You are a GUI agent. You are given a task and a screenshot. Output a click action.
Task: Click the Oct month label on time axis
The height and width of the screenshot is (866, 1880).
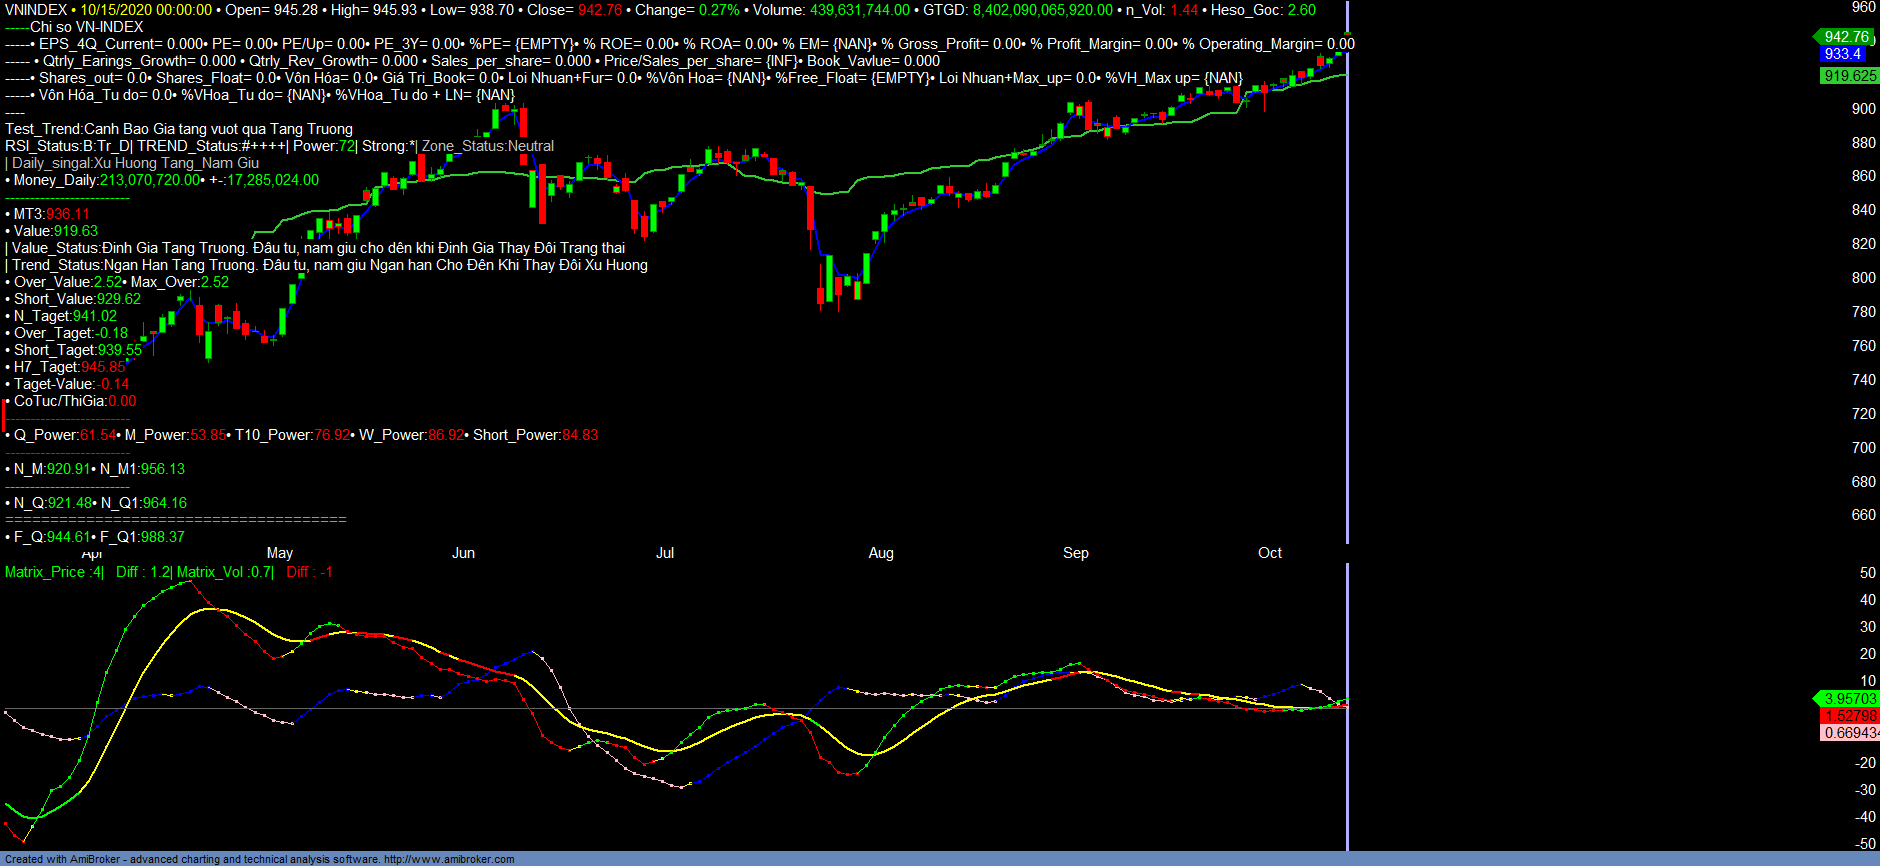pos(1270,553)
